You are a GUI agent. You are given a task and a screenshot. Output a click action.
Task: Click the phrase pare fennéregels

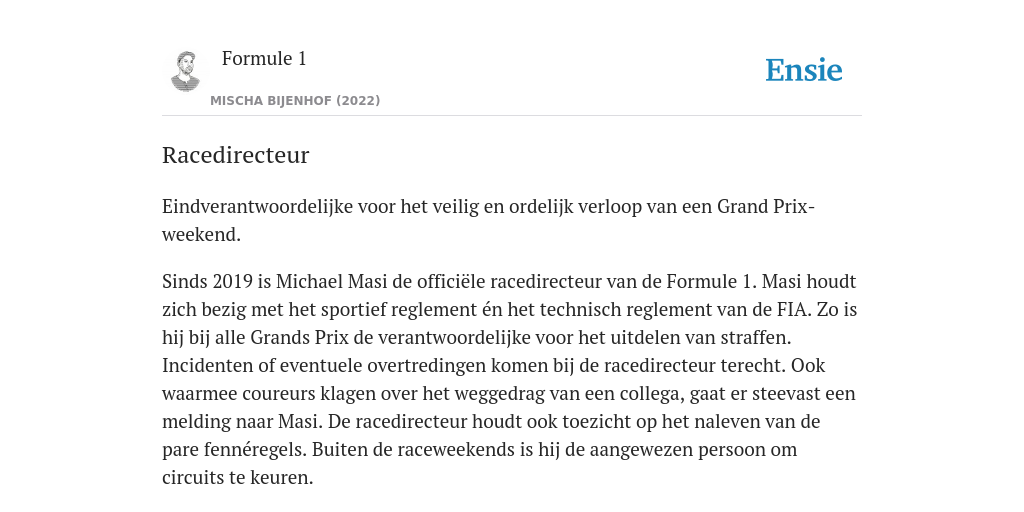pyautogui.click(x=234, y=450)
